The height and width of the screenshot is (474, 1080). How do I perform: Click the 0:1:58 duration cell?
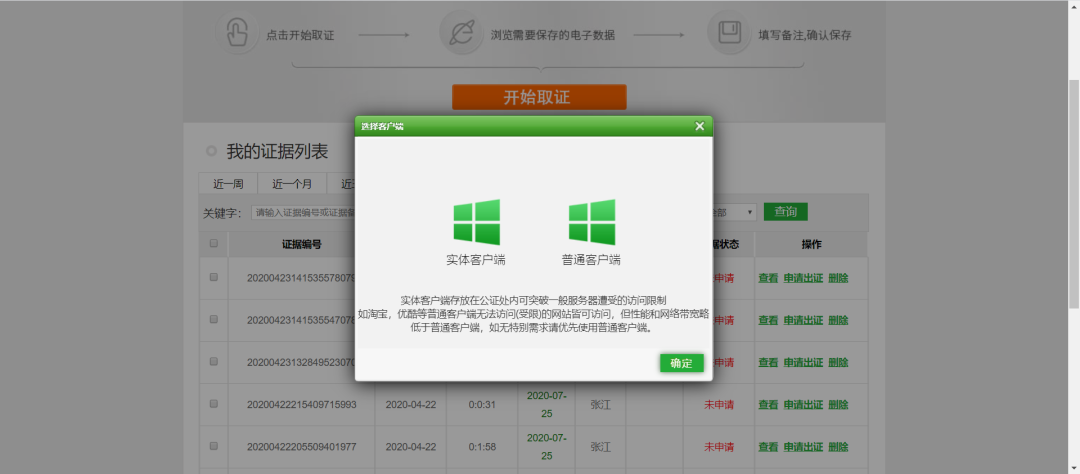[x=482, y=446]
